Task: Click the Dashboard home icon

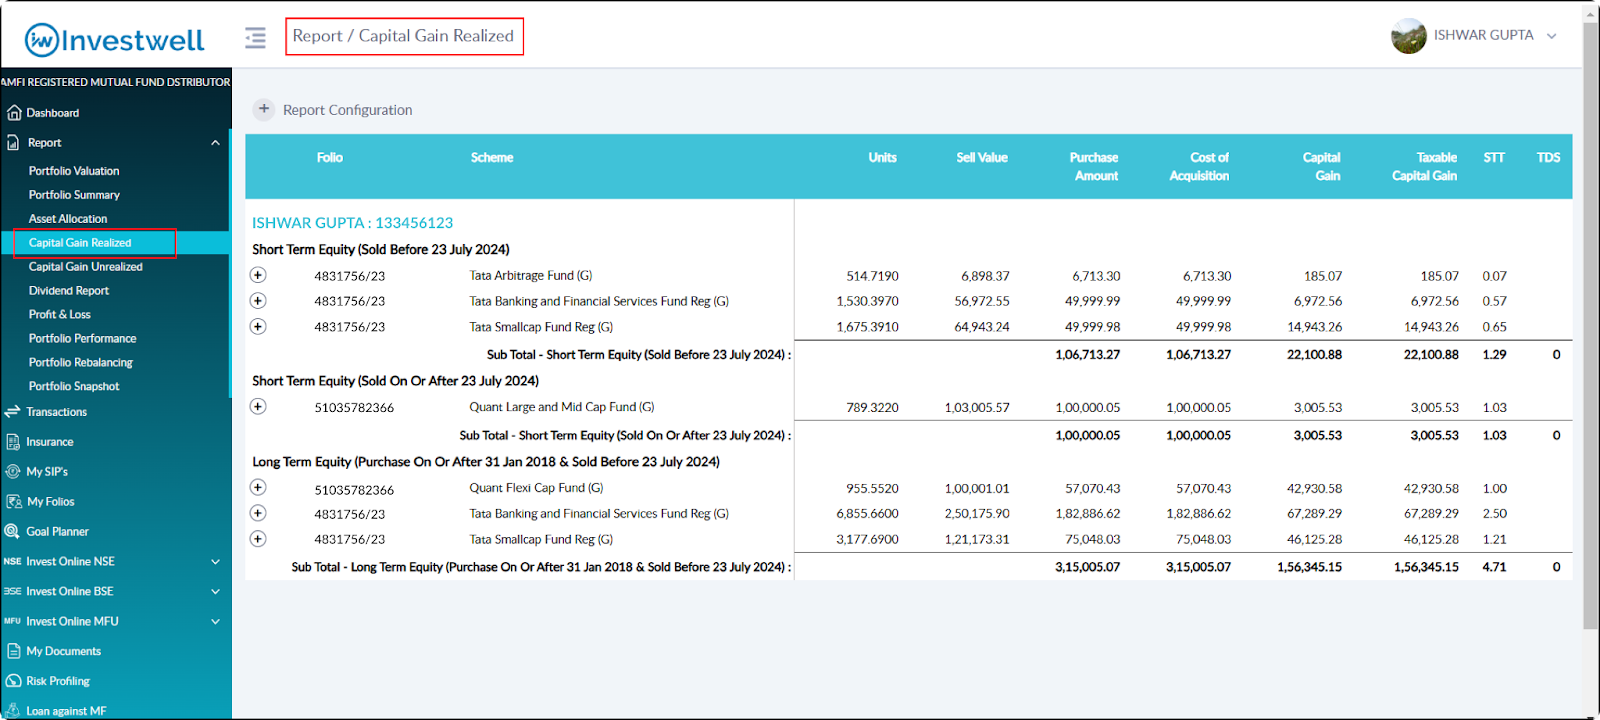Action: pos(14,113)
